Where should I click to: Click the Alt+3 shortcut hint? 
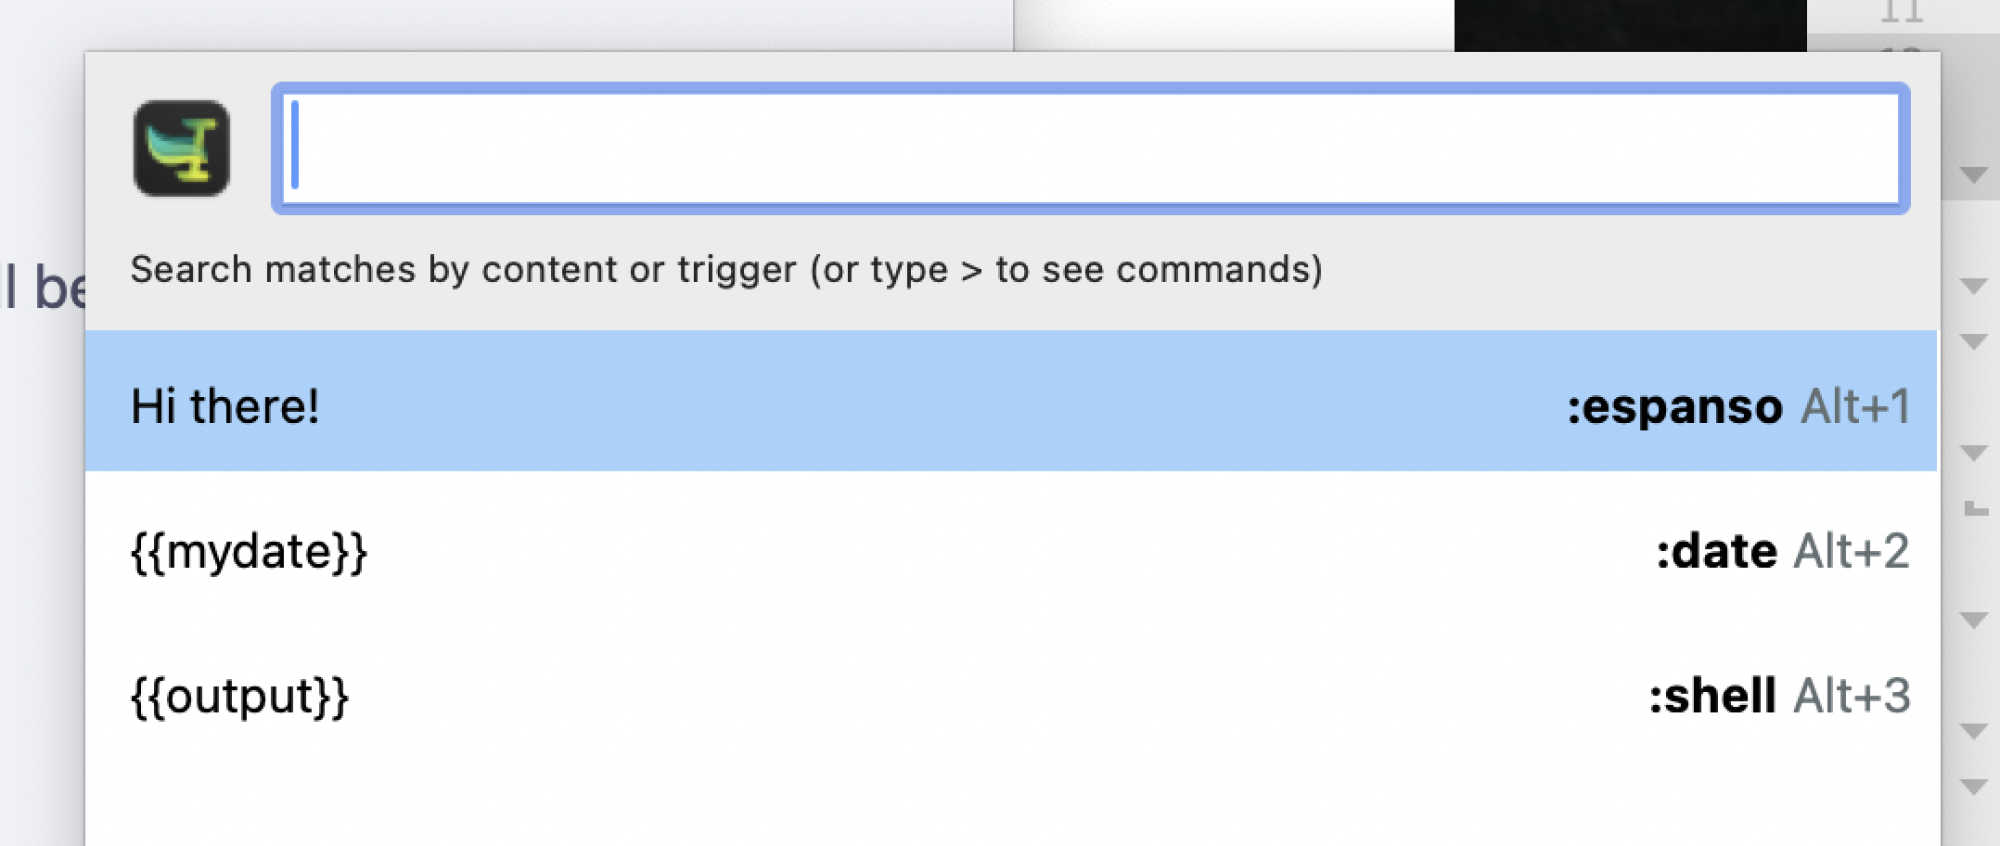tap(1851, 695)
